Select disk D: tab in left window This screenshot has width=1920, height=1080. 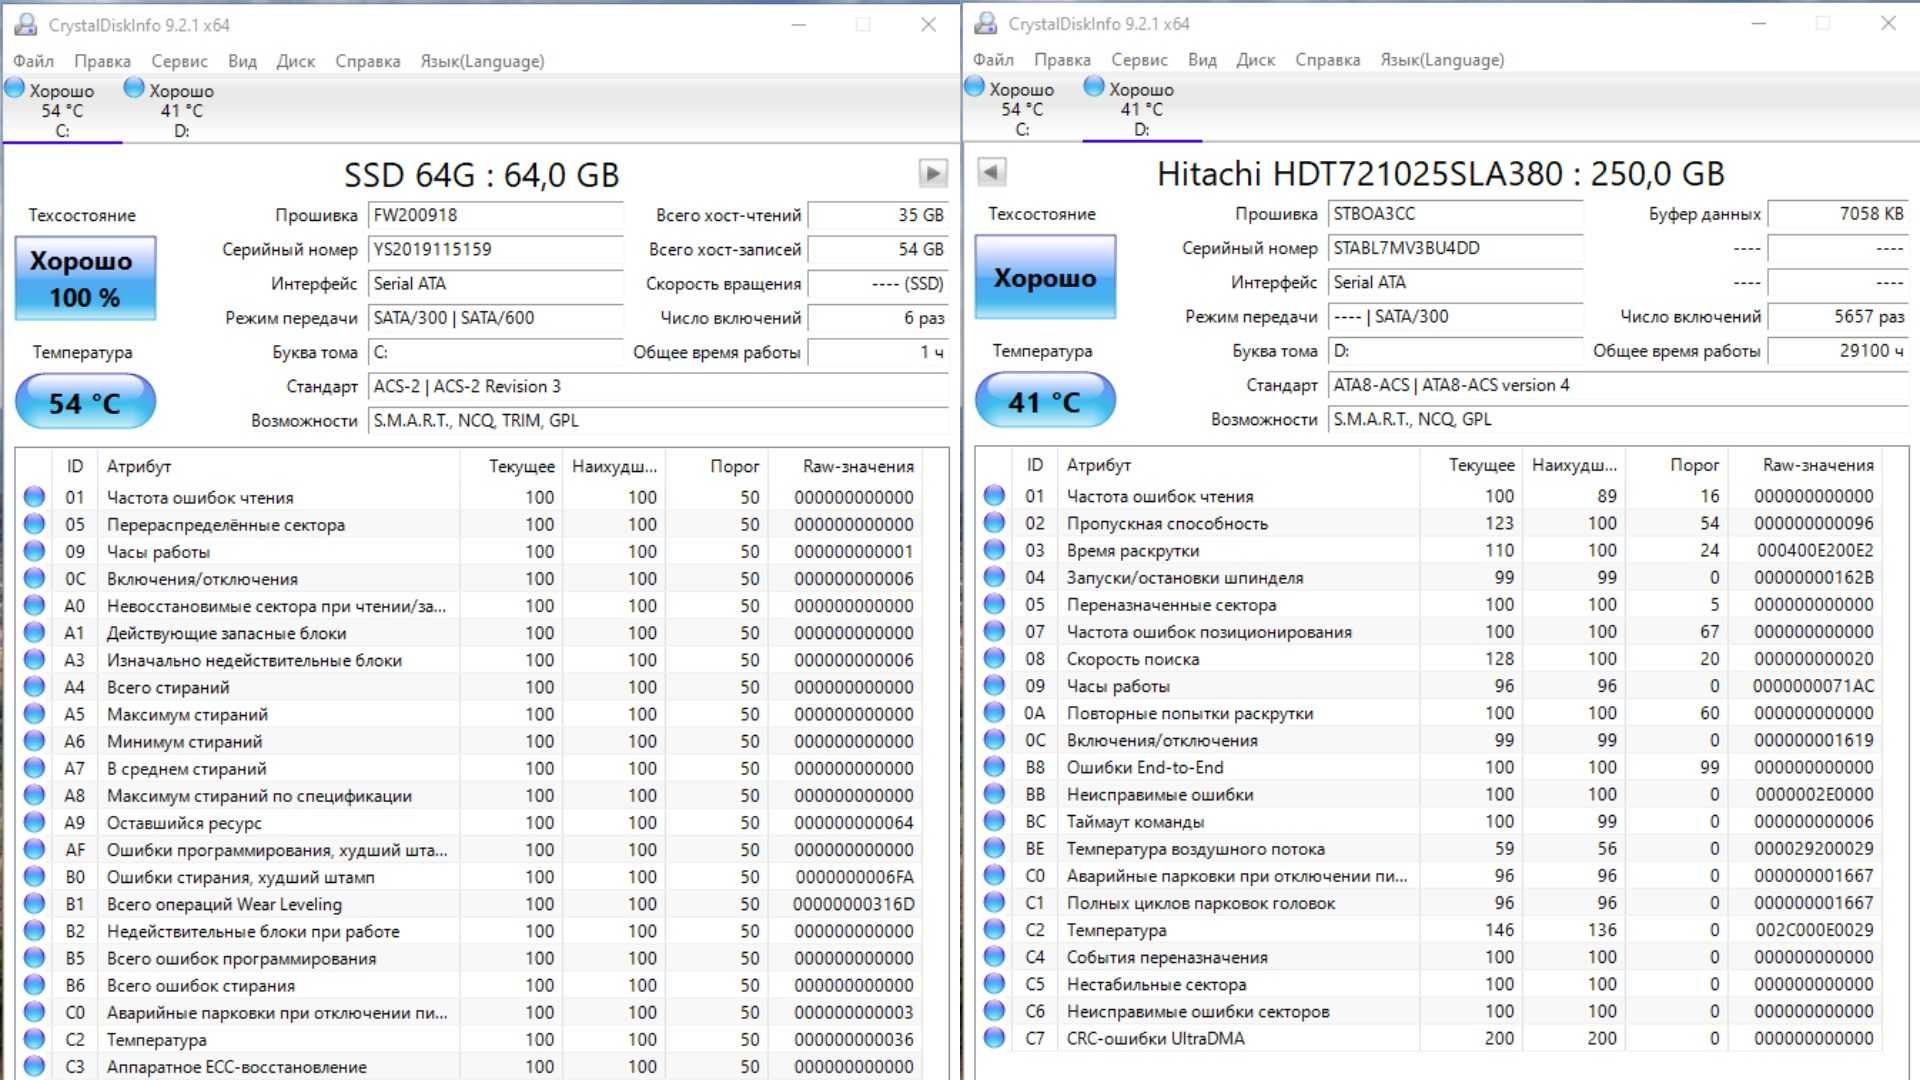point(181,110)
